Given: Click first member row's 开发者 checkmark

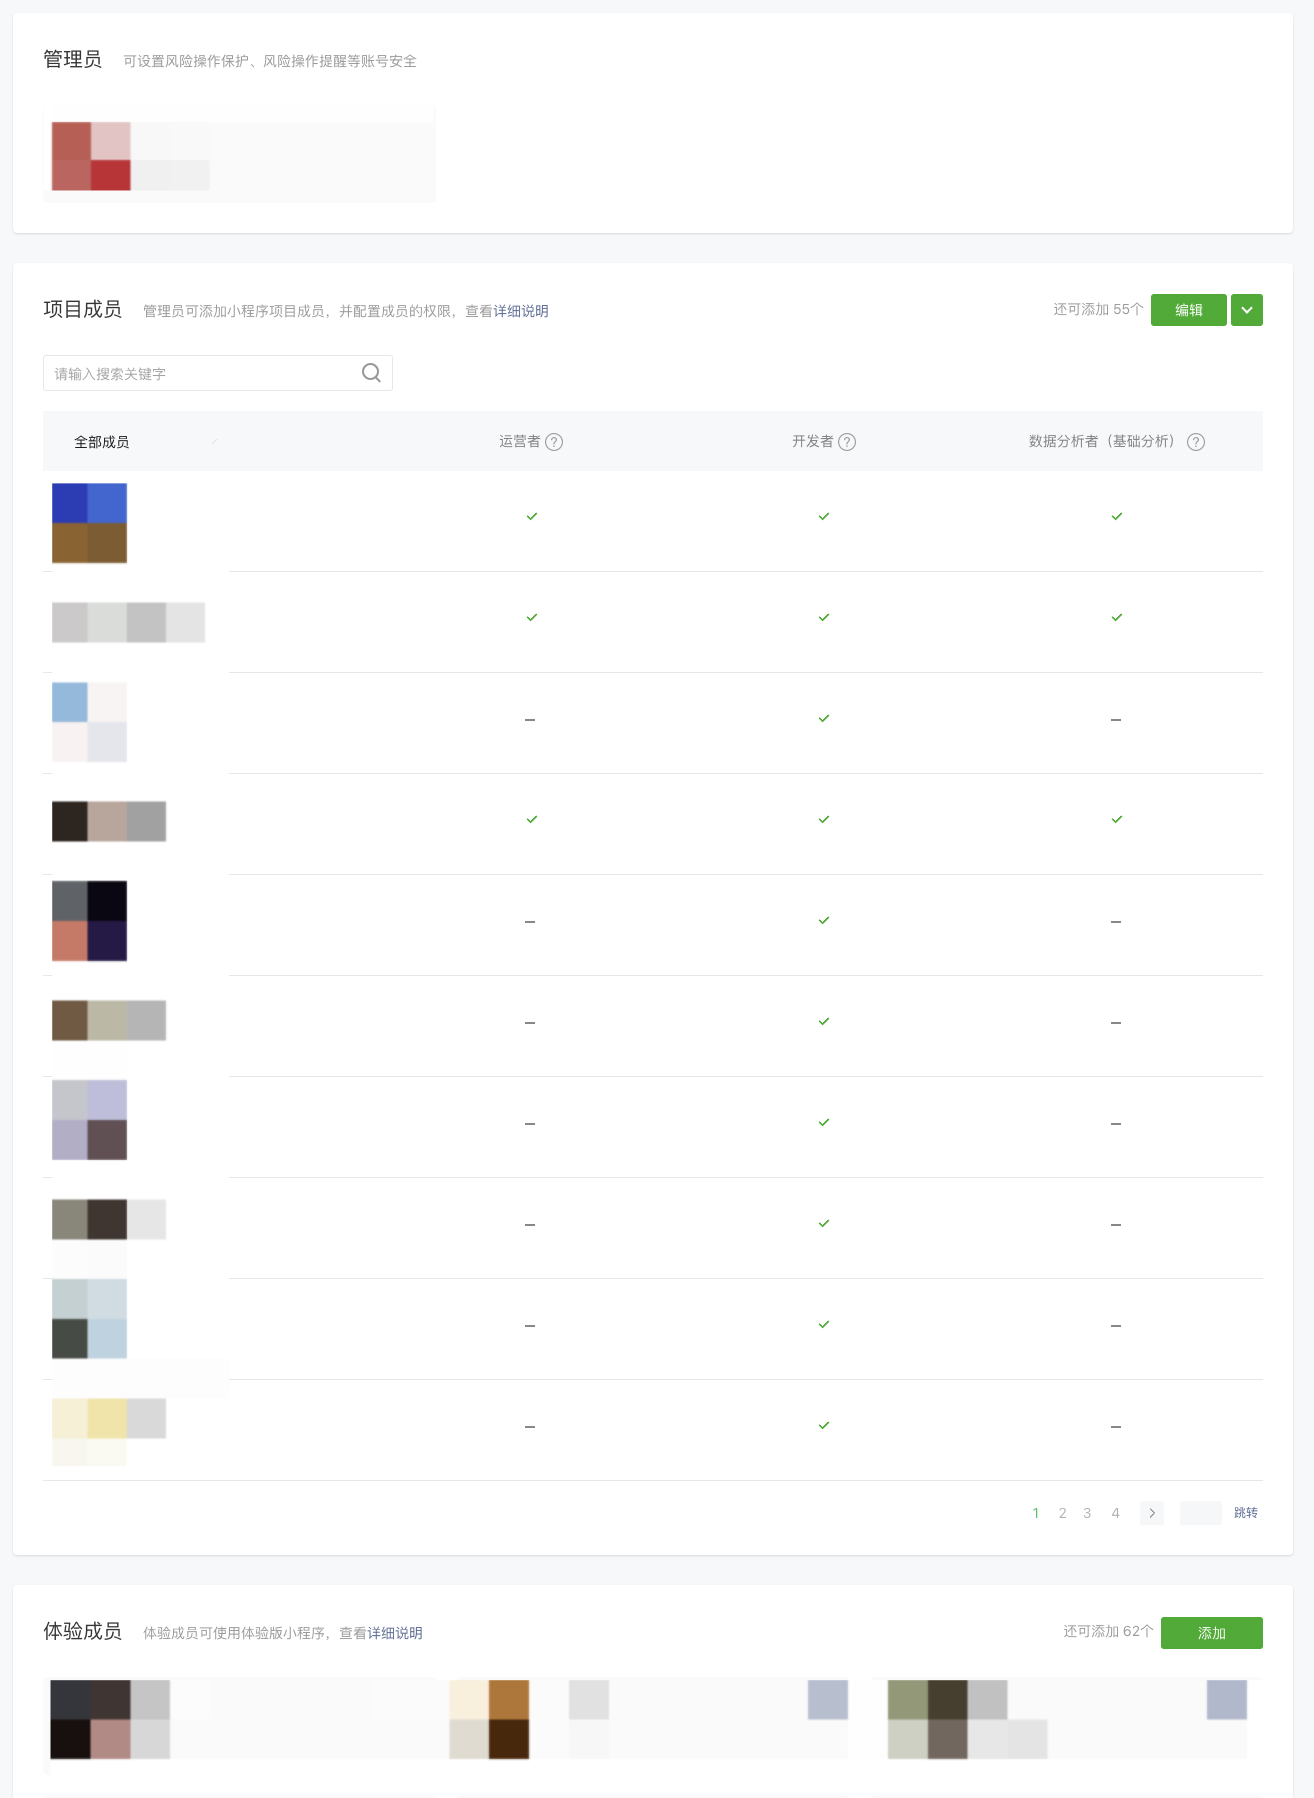Looking at the screenshot, I should (824, 517).
